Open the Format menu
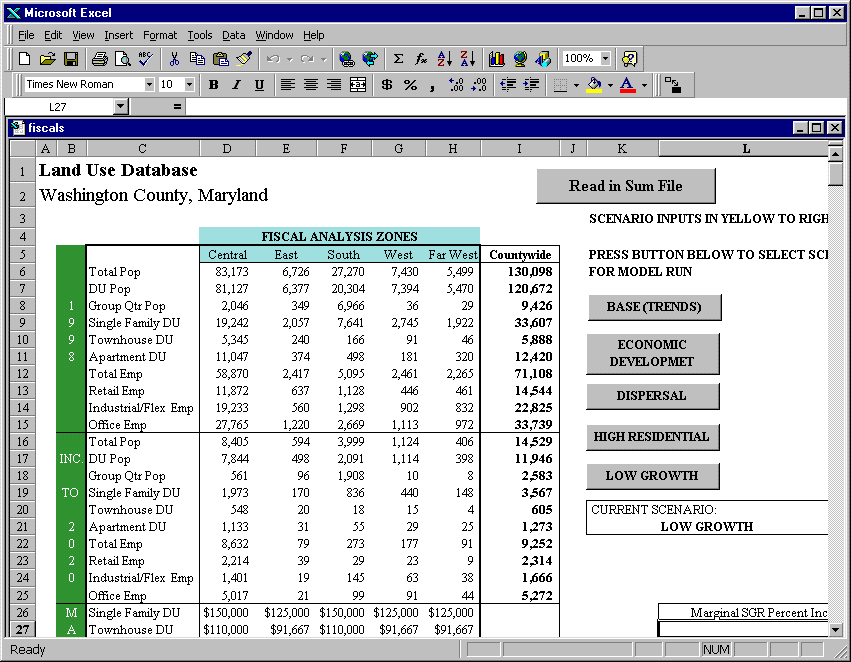851x662 pixels. (x=160, y=35)
